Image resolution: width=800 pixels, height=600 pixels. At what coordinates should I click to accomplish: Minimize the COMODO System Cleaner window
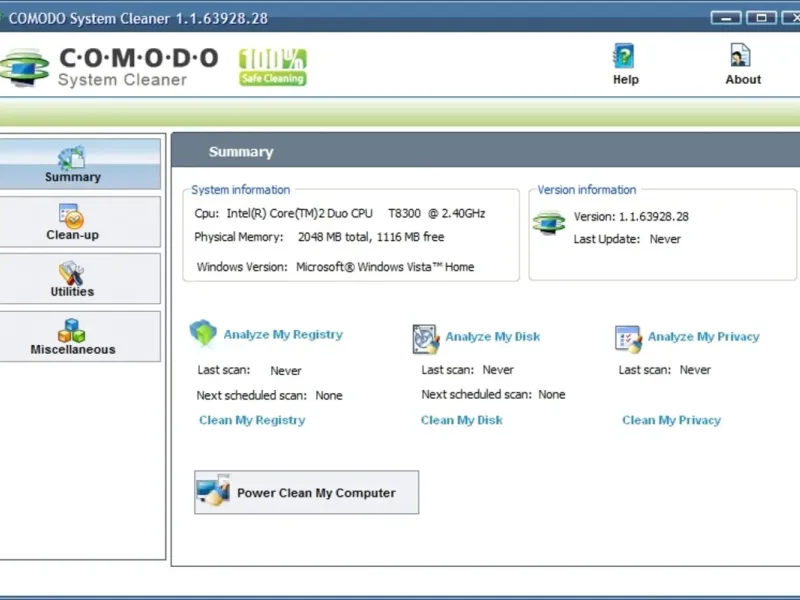tap(726, 18)
